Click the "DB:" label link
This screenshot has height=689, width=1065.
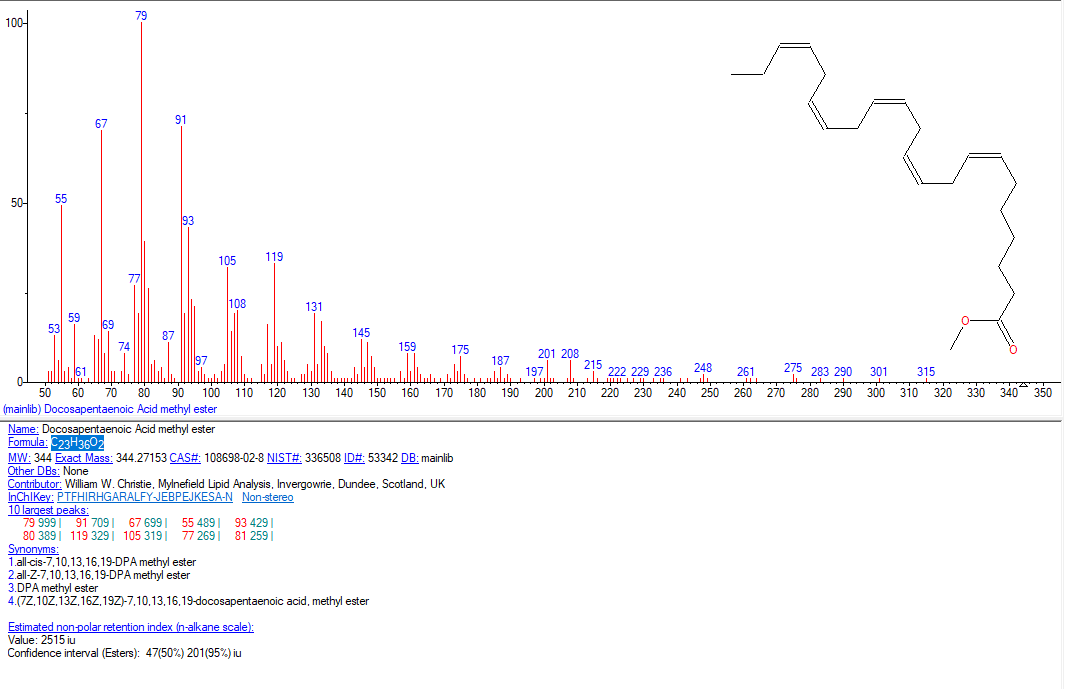(x=409, y=457)
